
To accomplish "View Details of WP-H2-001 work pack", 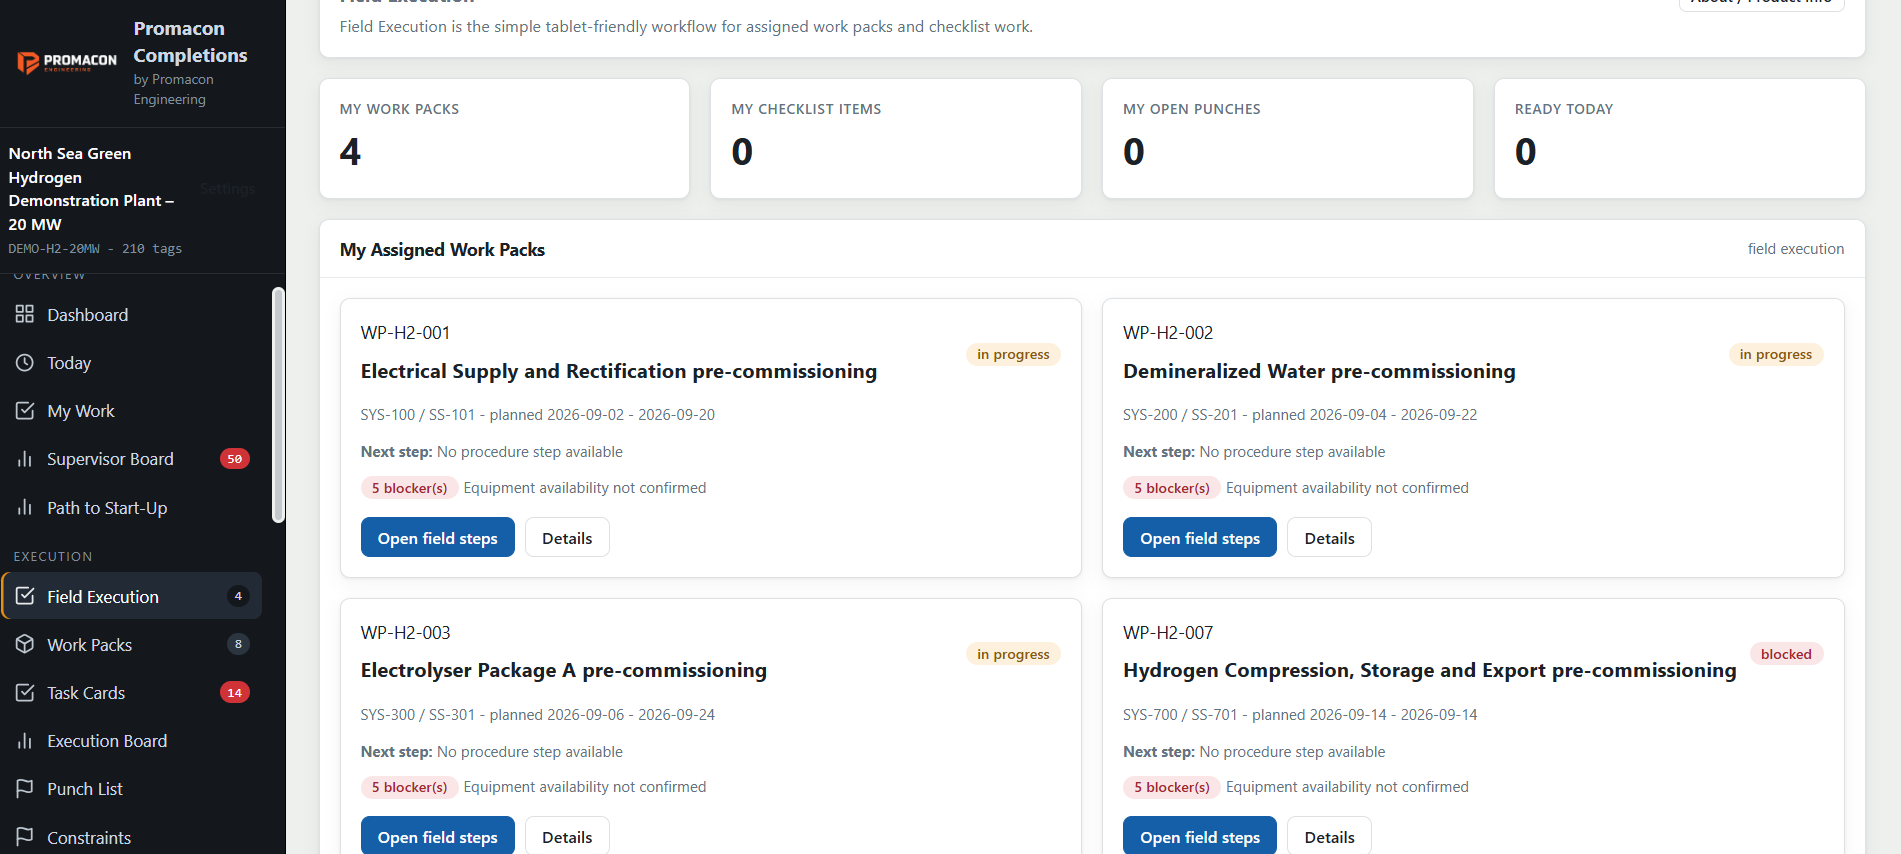I will 567,537.
